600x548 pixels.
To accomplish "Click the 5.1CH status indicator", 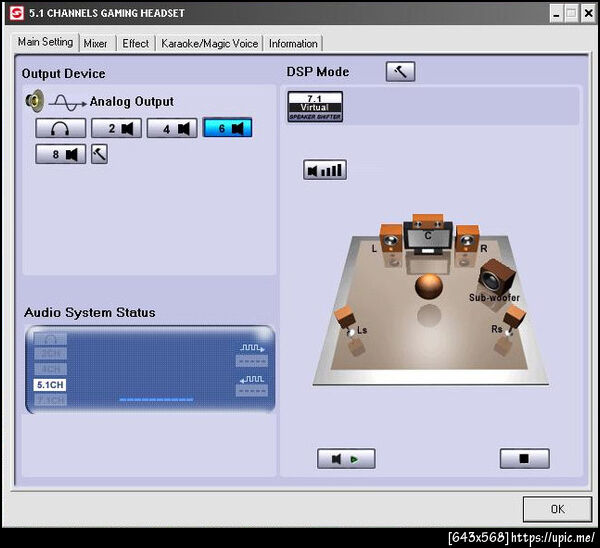I will (50, 385).
